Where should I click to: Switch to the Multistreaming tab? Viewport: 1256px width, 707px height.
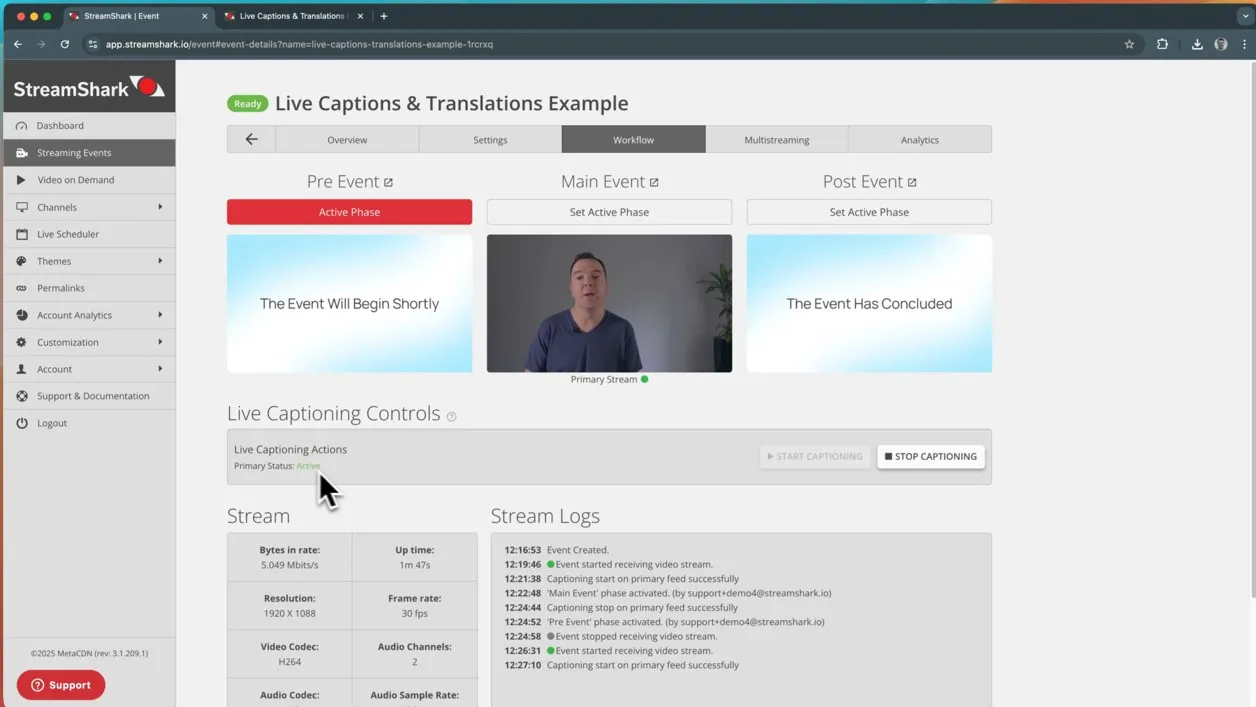777,139
